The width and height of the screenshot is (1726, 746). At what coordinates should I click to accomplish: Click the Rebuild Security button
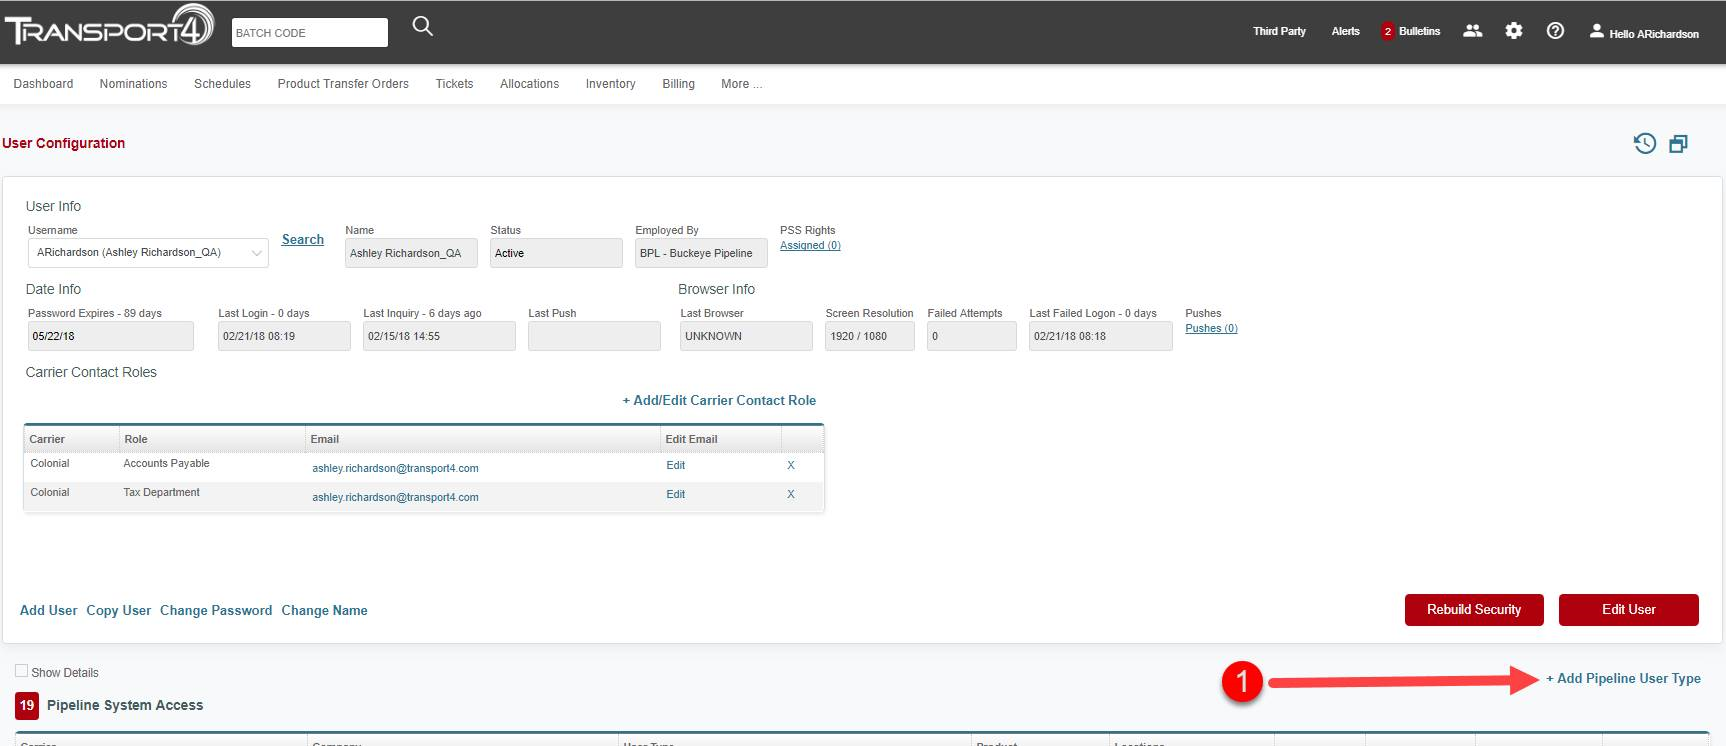point(1473,610)
